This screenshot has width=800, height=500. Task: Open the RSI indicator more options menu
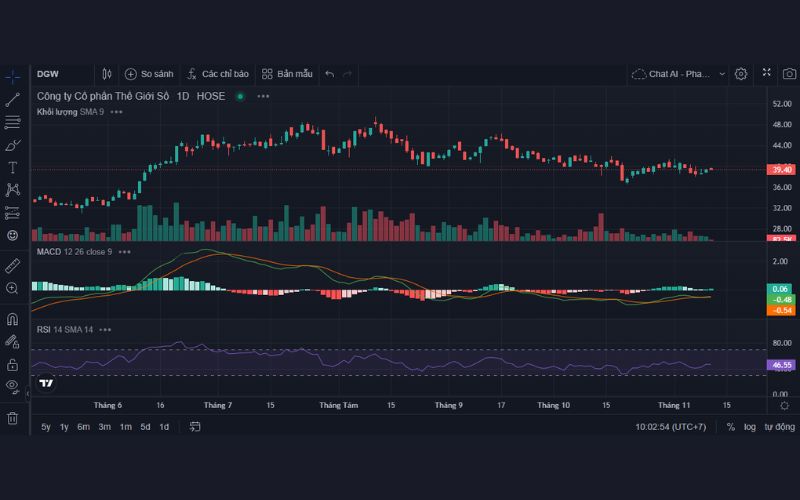click(105, 329)
